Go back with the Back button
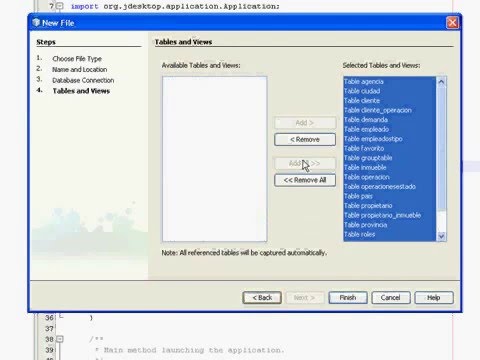This screenshot has width=480, height=360. click(x=262, y=298)
